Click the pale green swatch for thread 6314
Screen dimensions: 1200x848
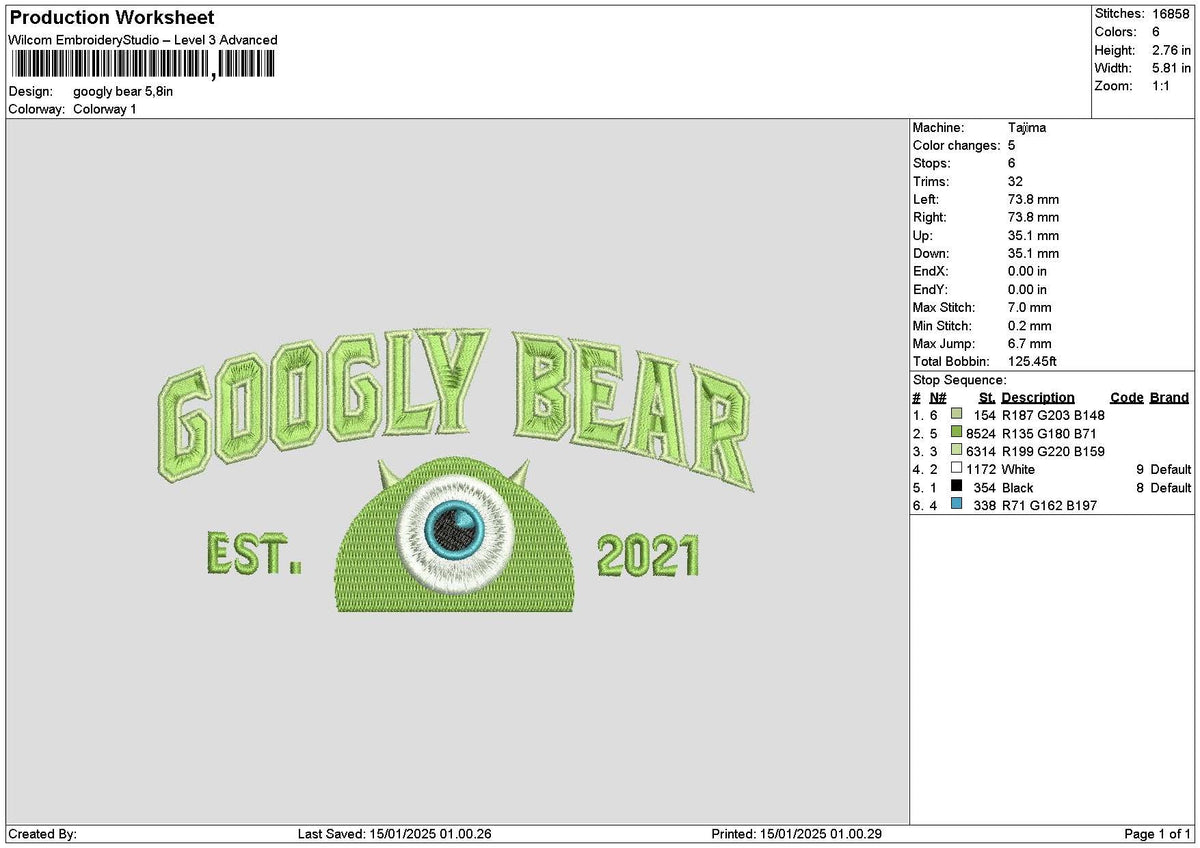coord(956,450)
